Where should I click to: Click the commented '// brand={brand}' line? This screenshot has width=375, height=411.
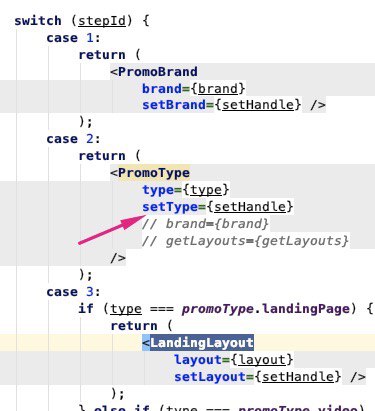[x=205, y=224]
